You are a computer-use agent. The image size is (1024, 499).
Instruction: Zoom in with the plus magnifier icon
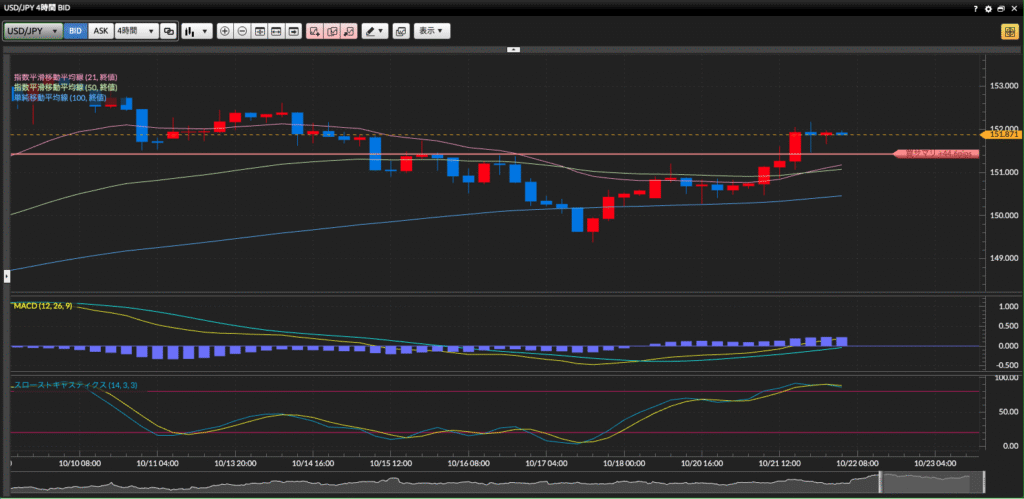pyautogui.click(x=225, y=31)
